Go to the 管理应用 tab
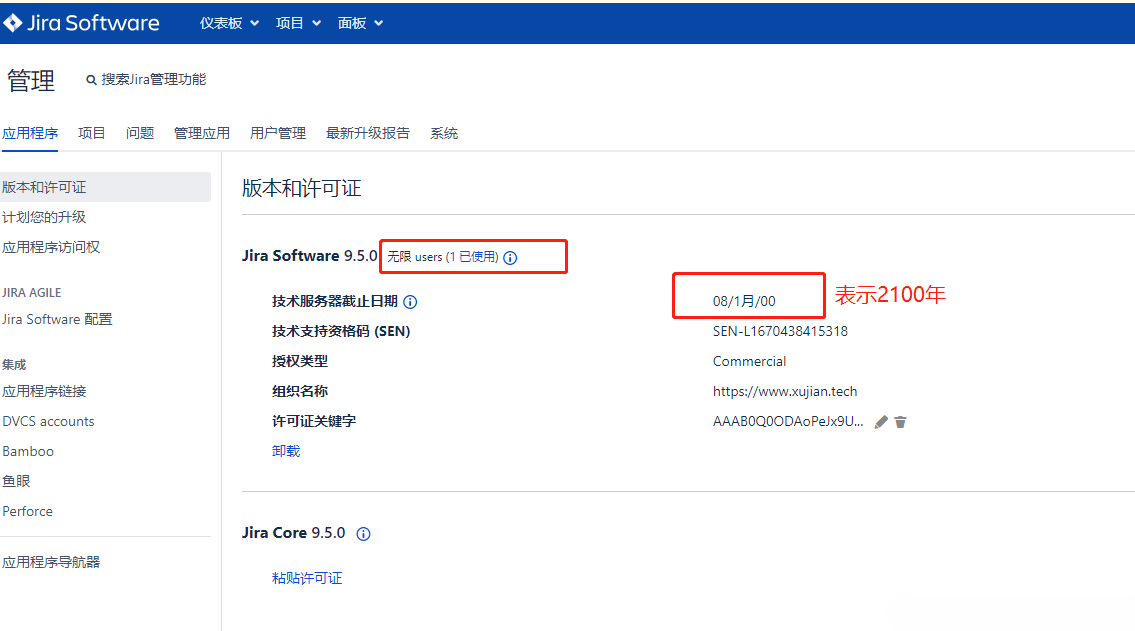This screenshot has width=1135, height=631. (x=202, y=133)
